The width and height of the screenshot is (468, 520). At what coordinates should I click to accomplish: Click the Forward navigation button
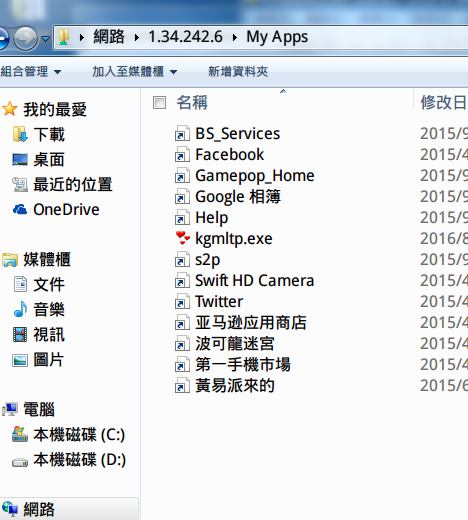tap(26, 38)
